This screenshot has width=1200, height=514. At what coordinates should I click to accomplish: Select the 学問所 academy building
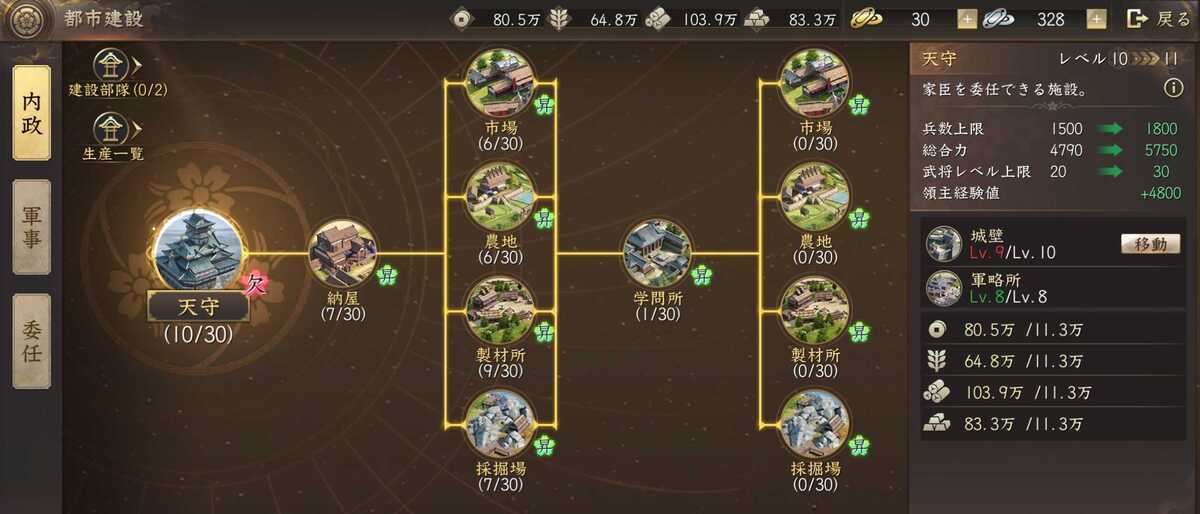click(657, 253)
